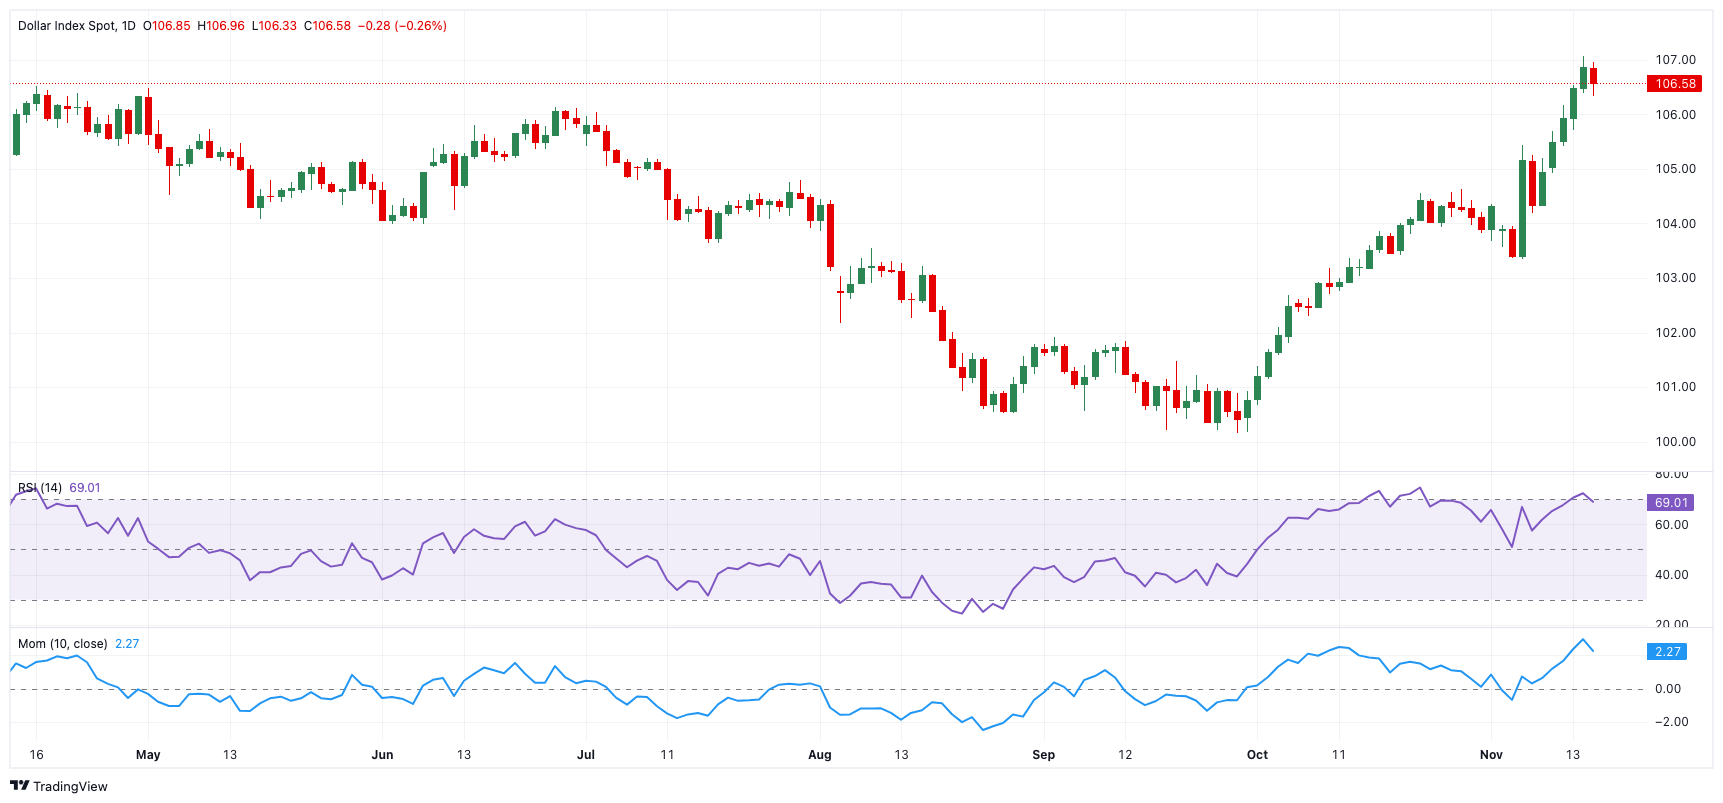Select the May date axis label
The image size is (1723, 803).
[148, 755]
